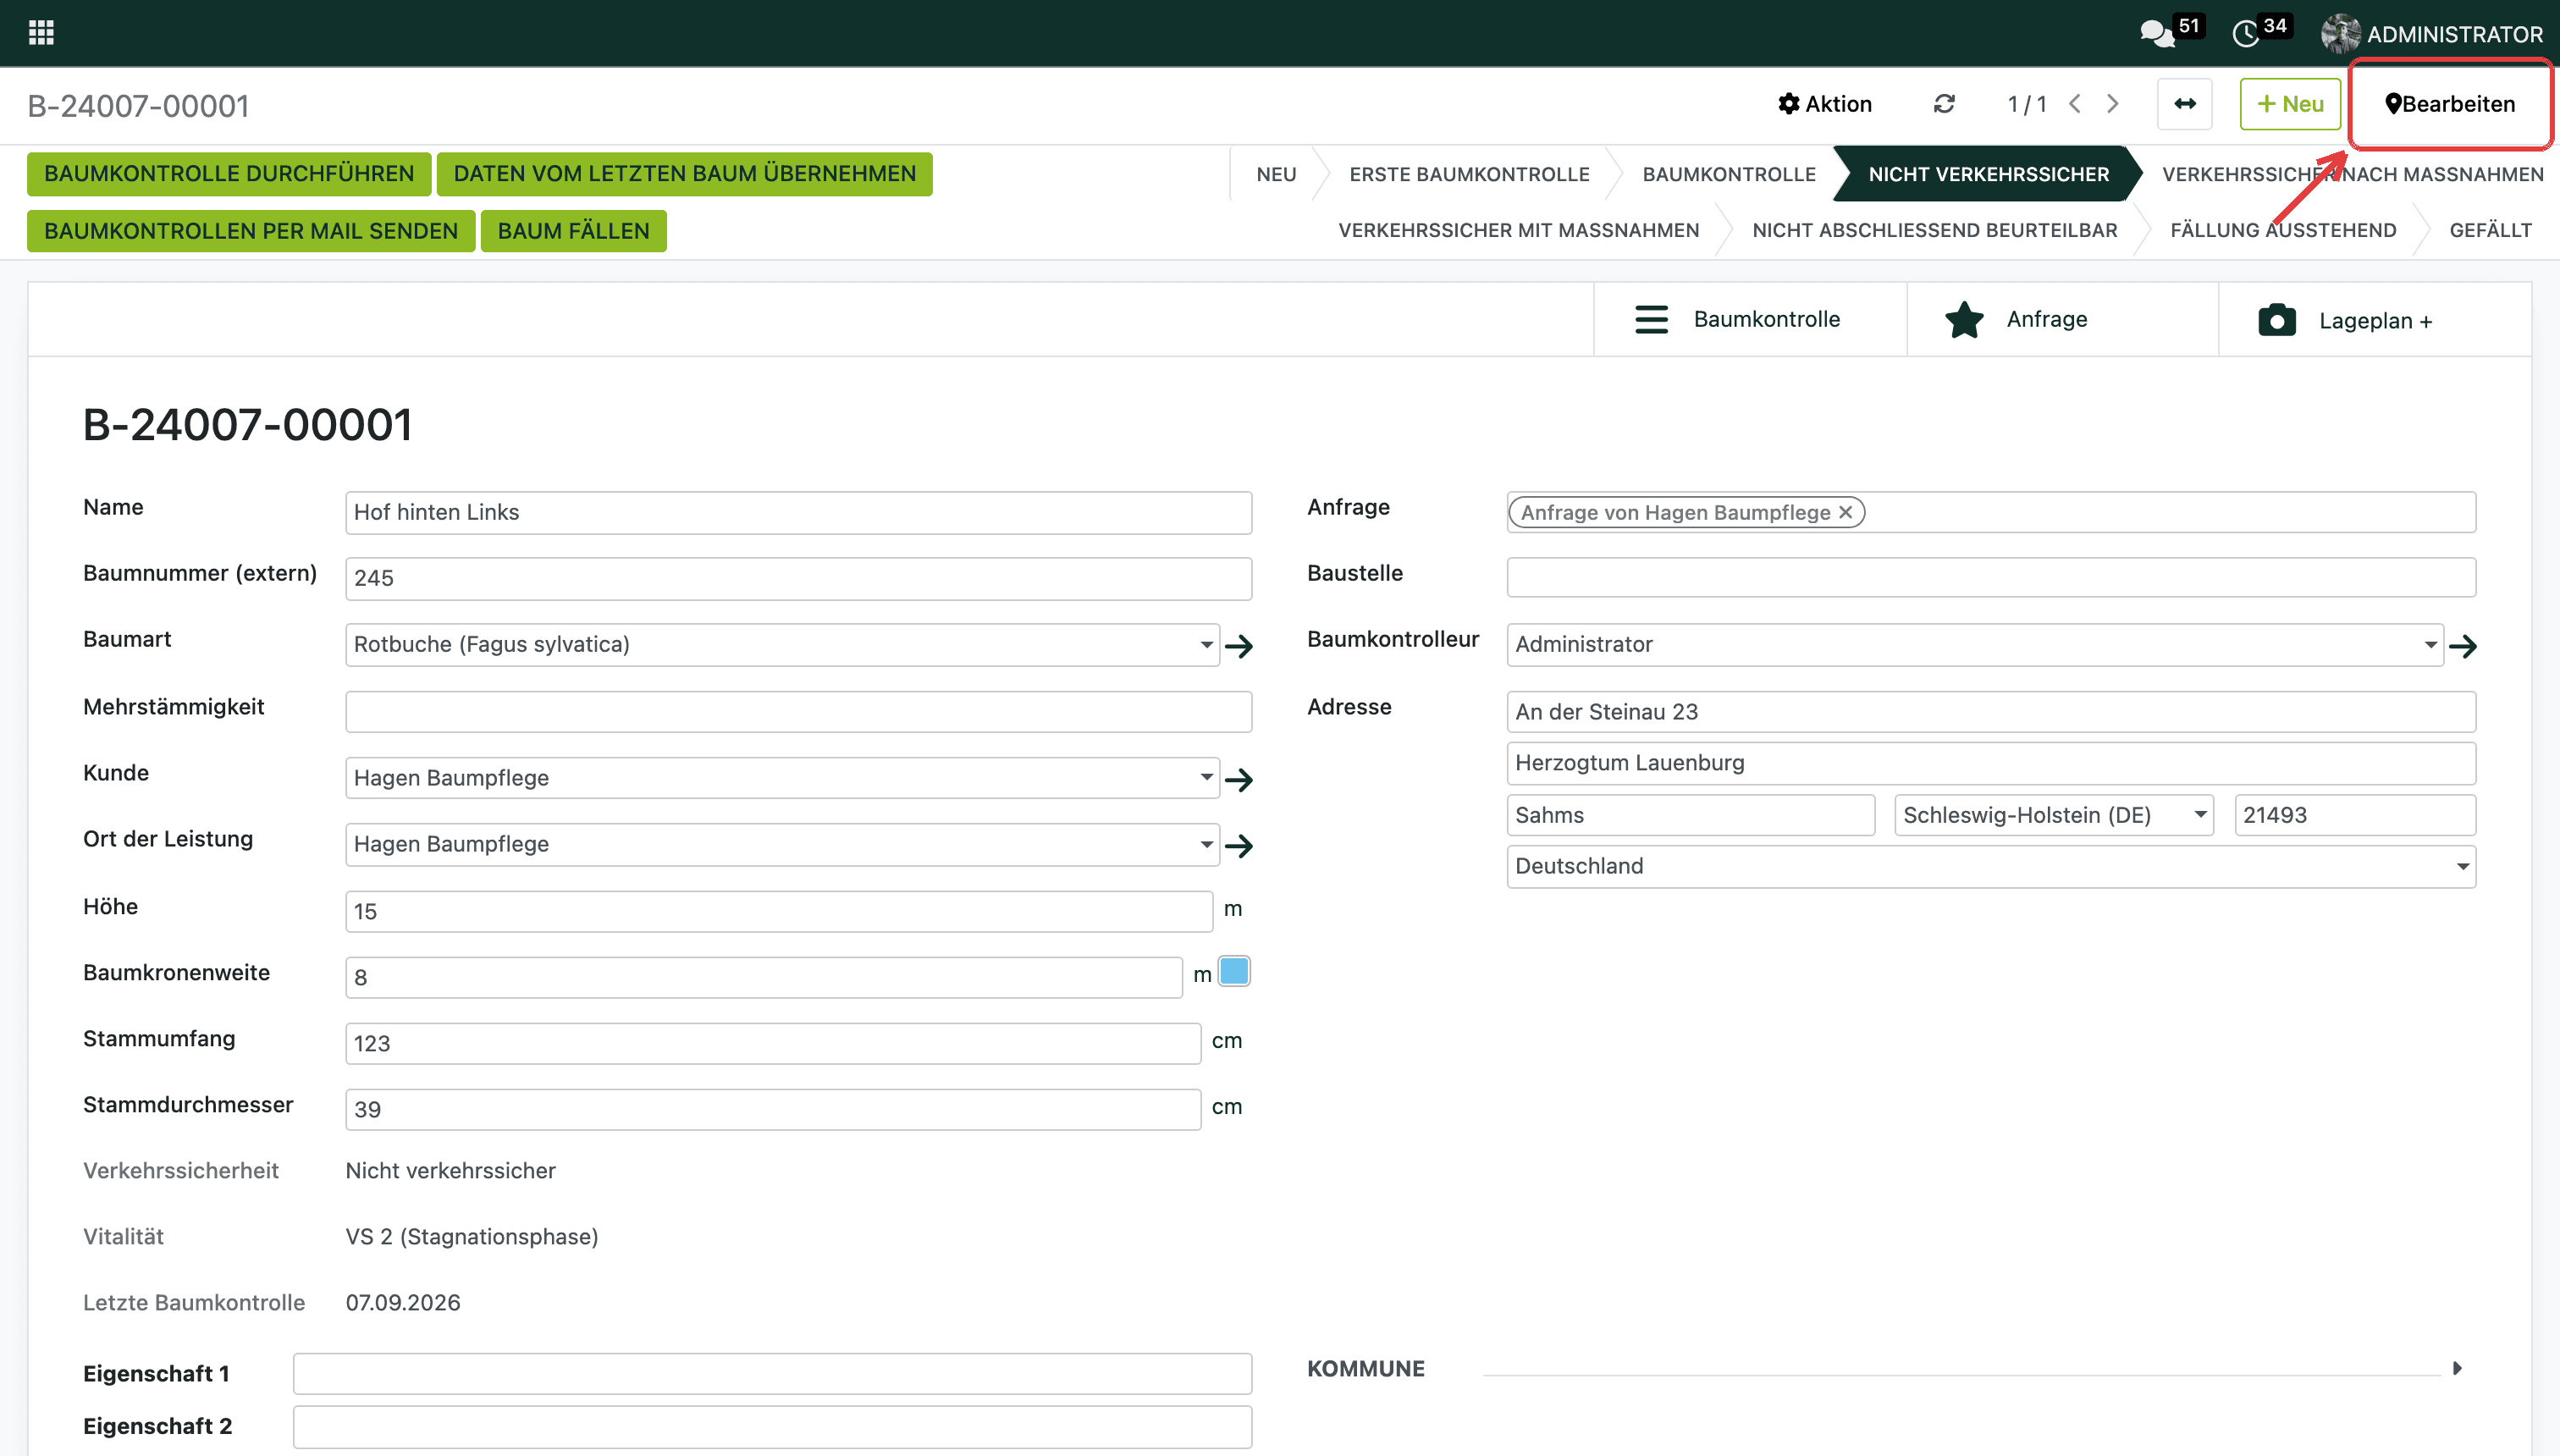2560x1456 pixels.
Task: Go to previous record arrow
Action: [2075, 104]
